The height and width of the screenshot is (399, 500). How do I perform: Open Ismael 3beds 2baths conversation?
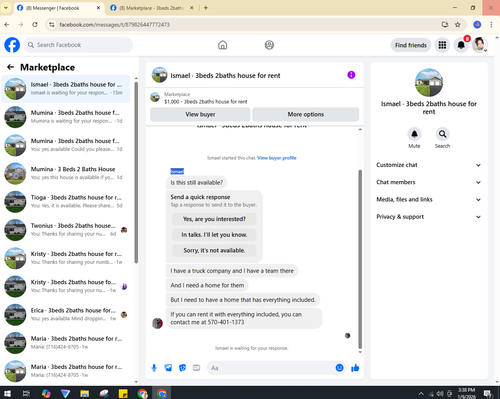(x=66, y=89)
